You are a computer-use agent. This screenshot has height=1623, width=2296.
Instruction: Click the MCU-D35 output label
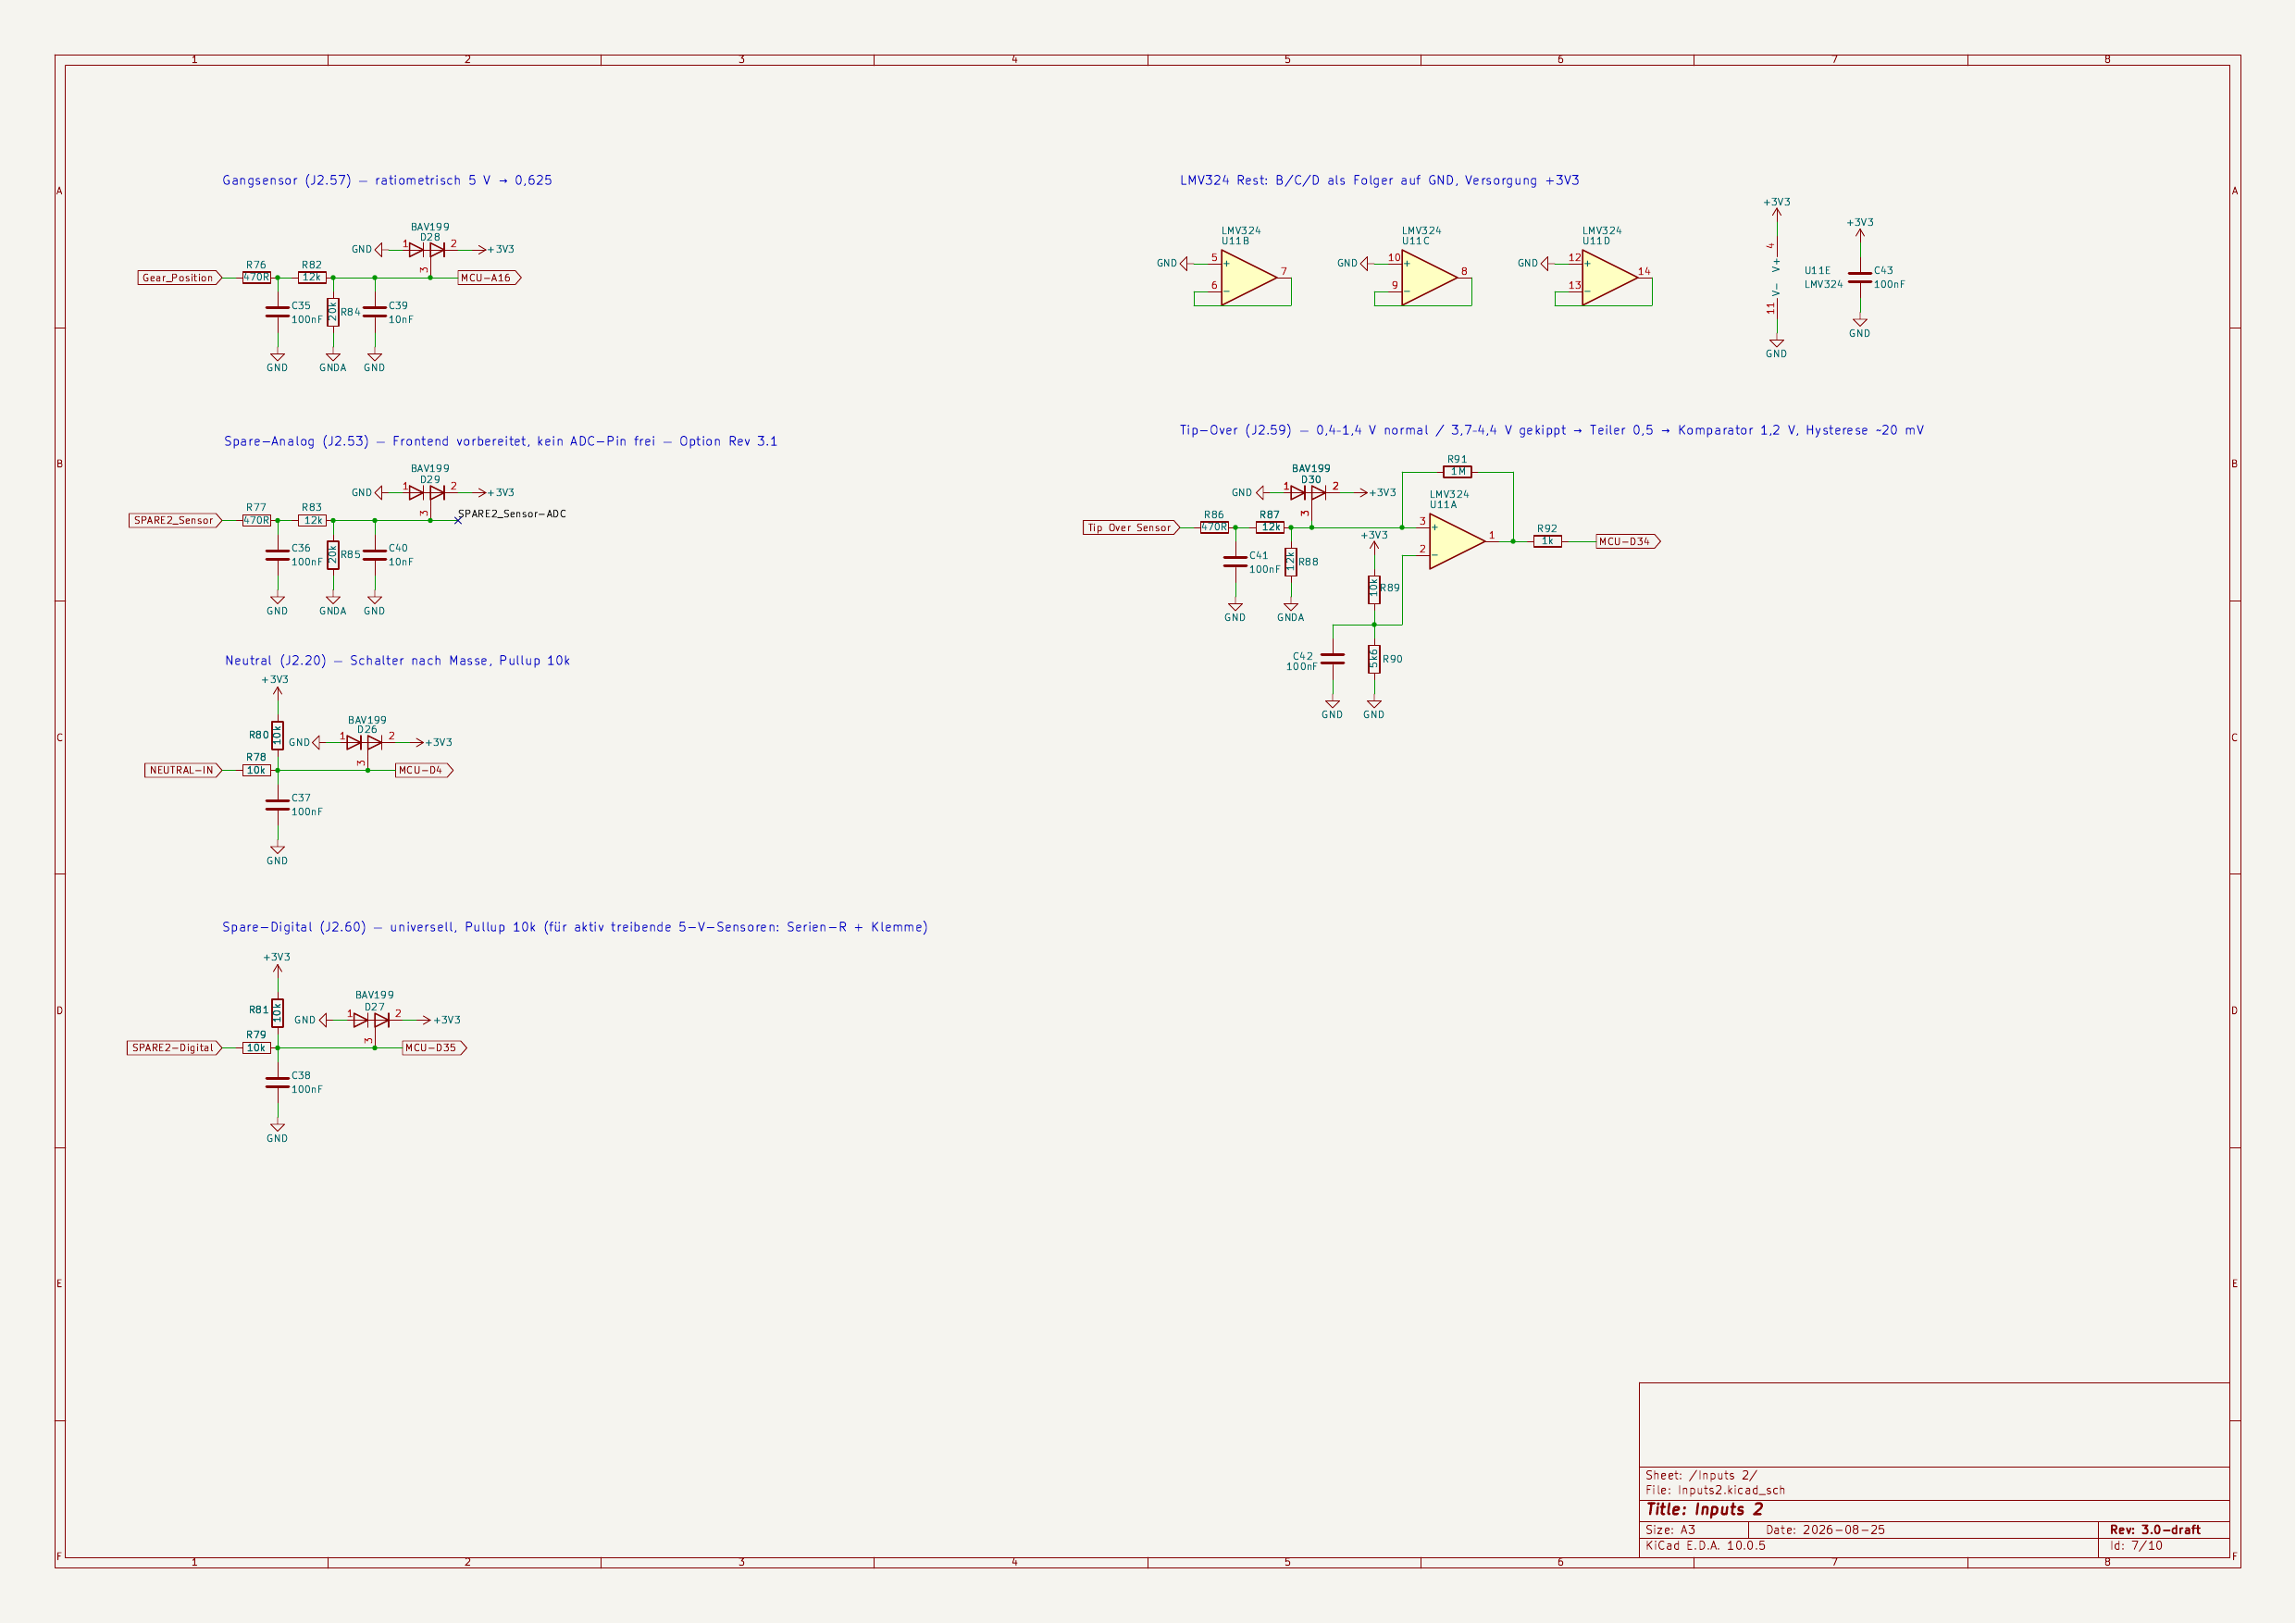pos(434,1048)
